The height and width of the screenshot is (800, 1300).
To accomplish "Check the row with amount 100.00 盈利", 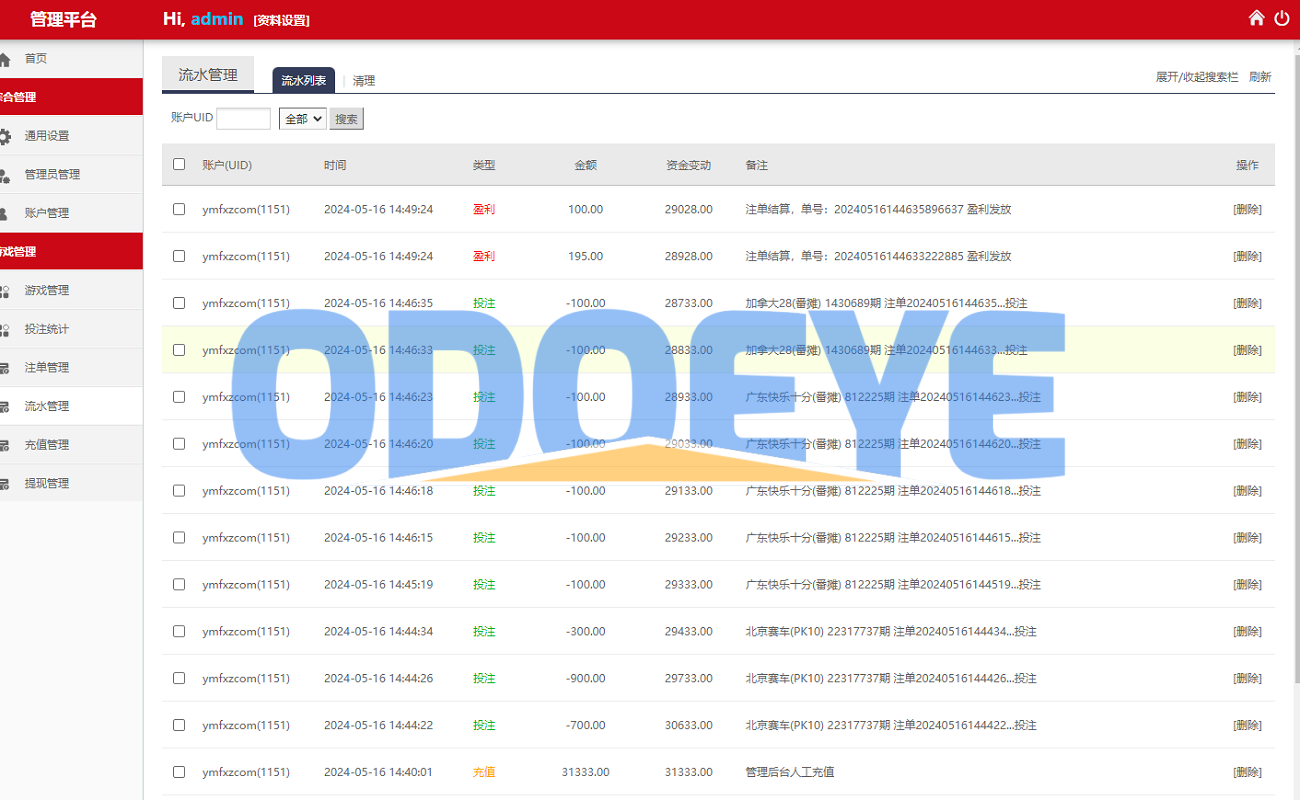I will [x=179, y=209].
